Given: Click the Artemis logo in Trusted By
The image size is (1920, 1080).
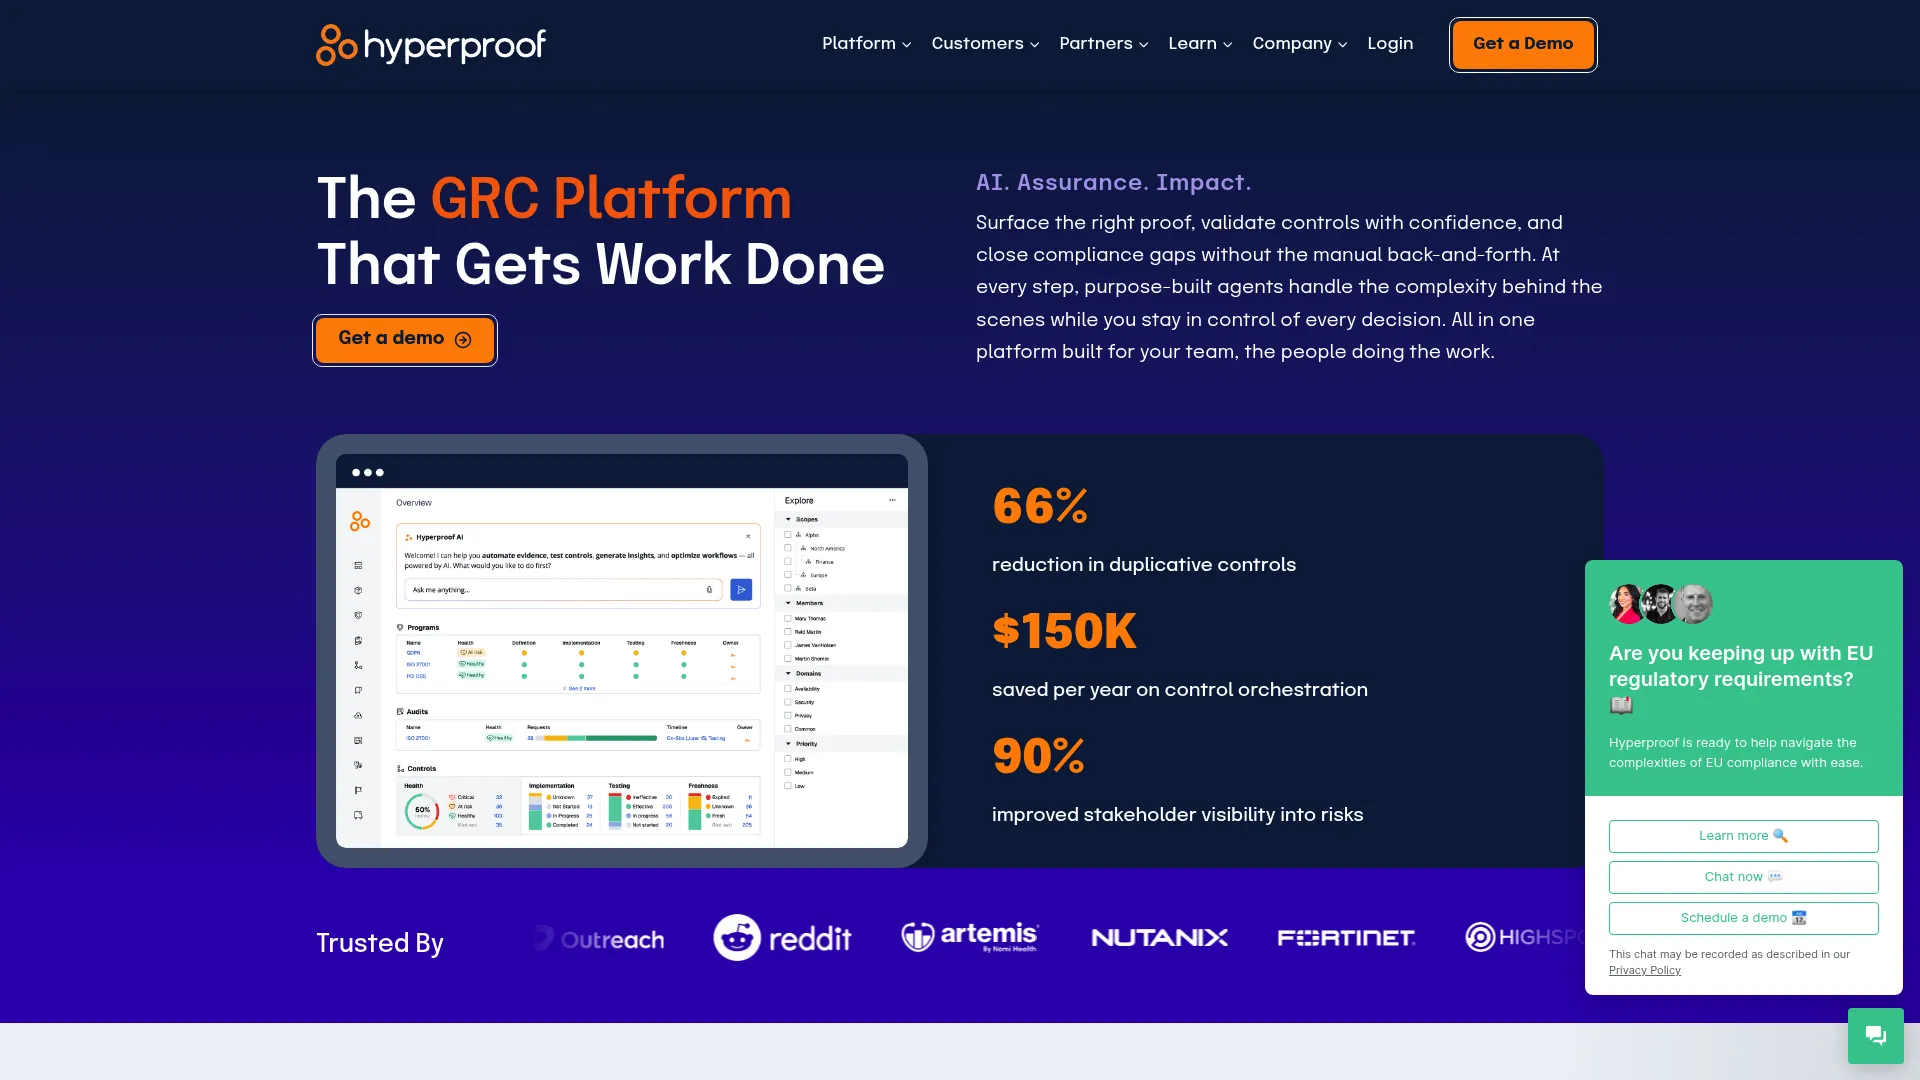Looking at the screenshot, I should pyautogui.click(x=970, y=937).
